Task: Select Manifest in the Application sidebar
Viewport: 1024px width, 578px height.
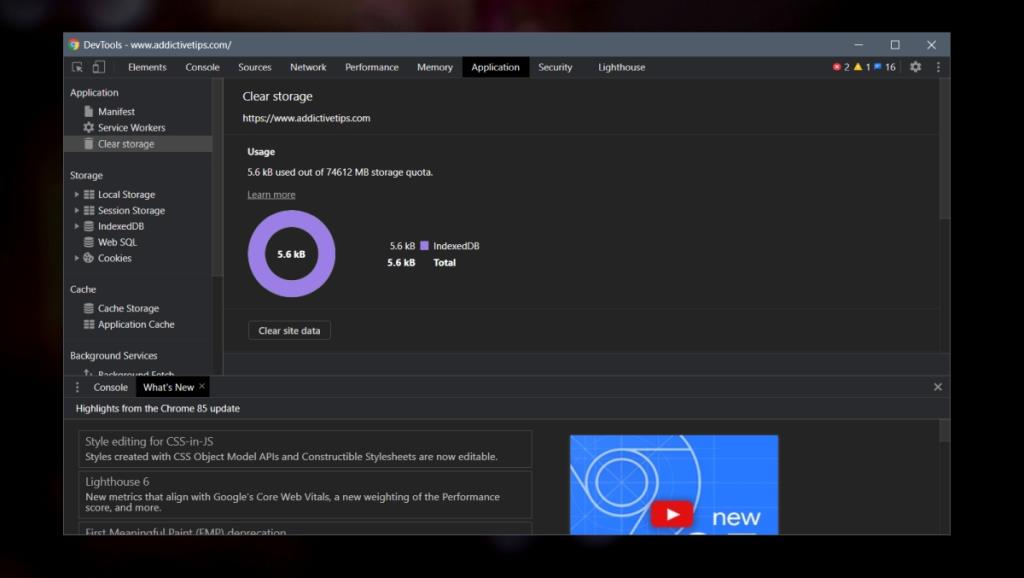Action: click(116, 111)
